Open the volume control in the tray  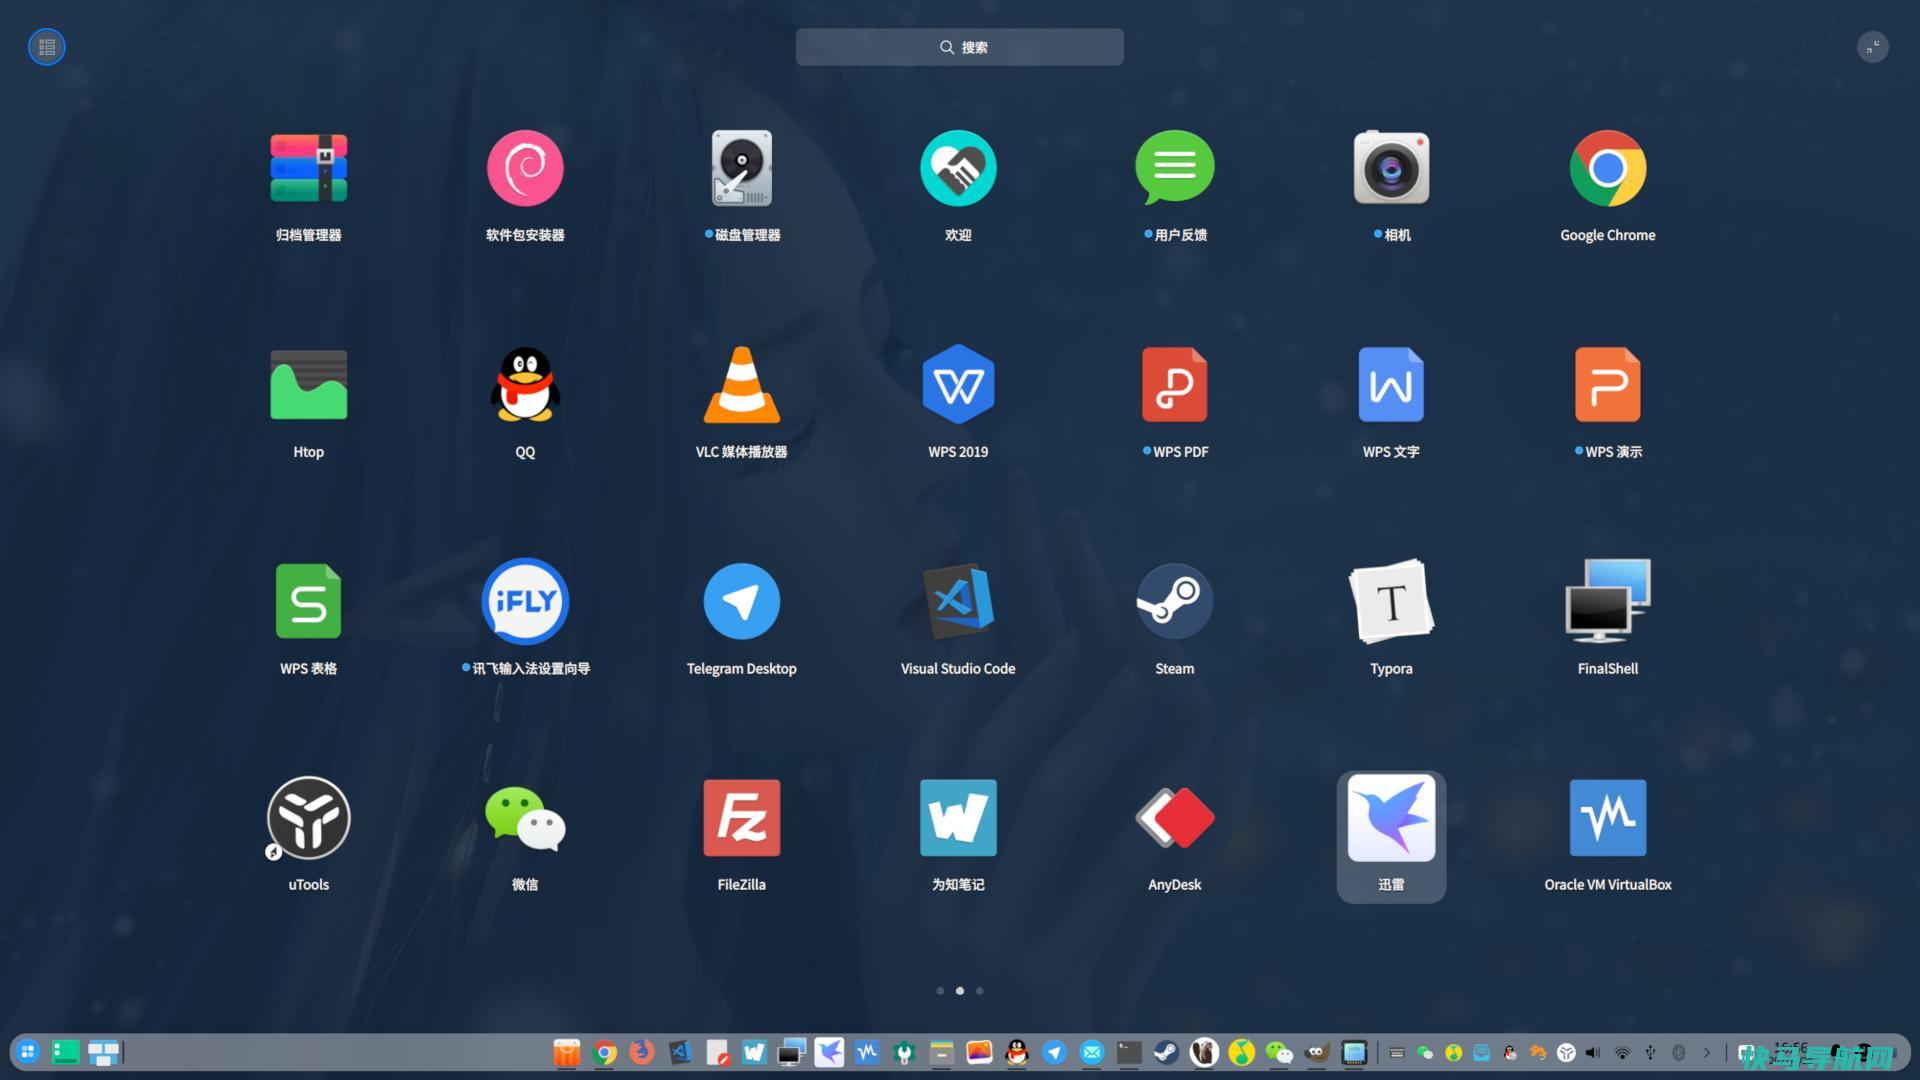(1593, 1053)
